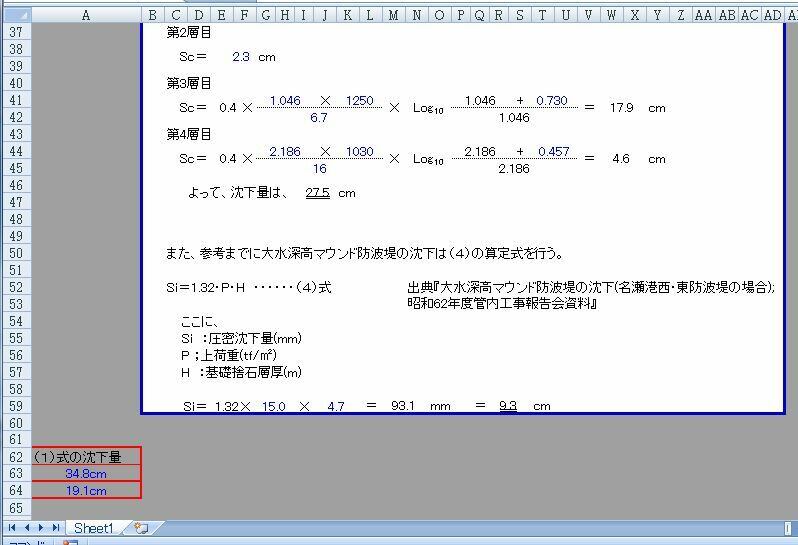Select column AA header
Viewport: 798px width, 545px height.
pos(703,15)
